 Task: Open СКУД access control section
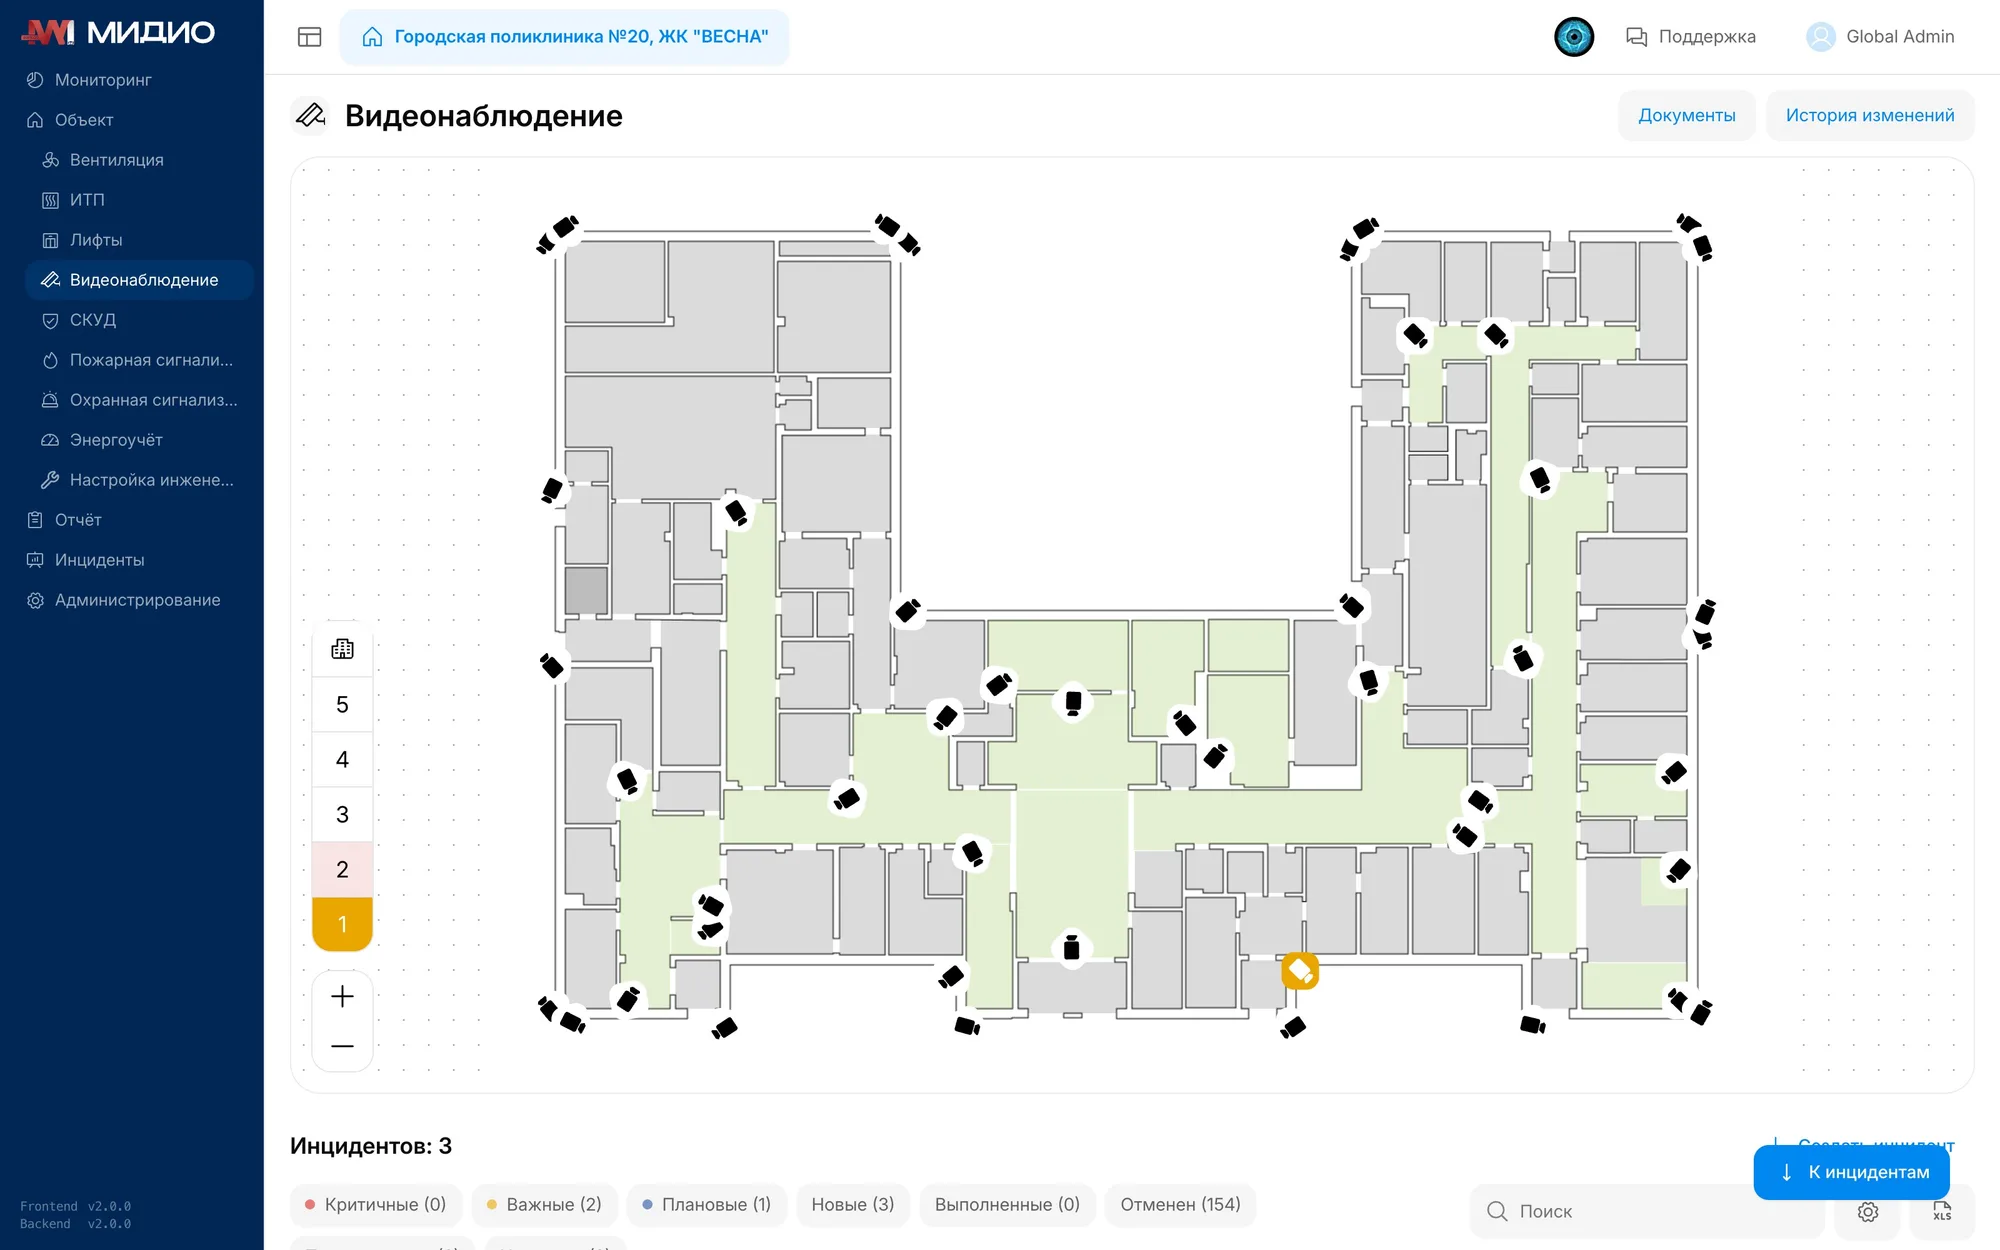coord(93,320)
